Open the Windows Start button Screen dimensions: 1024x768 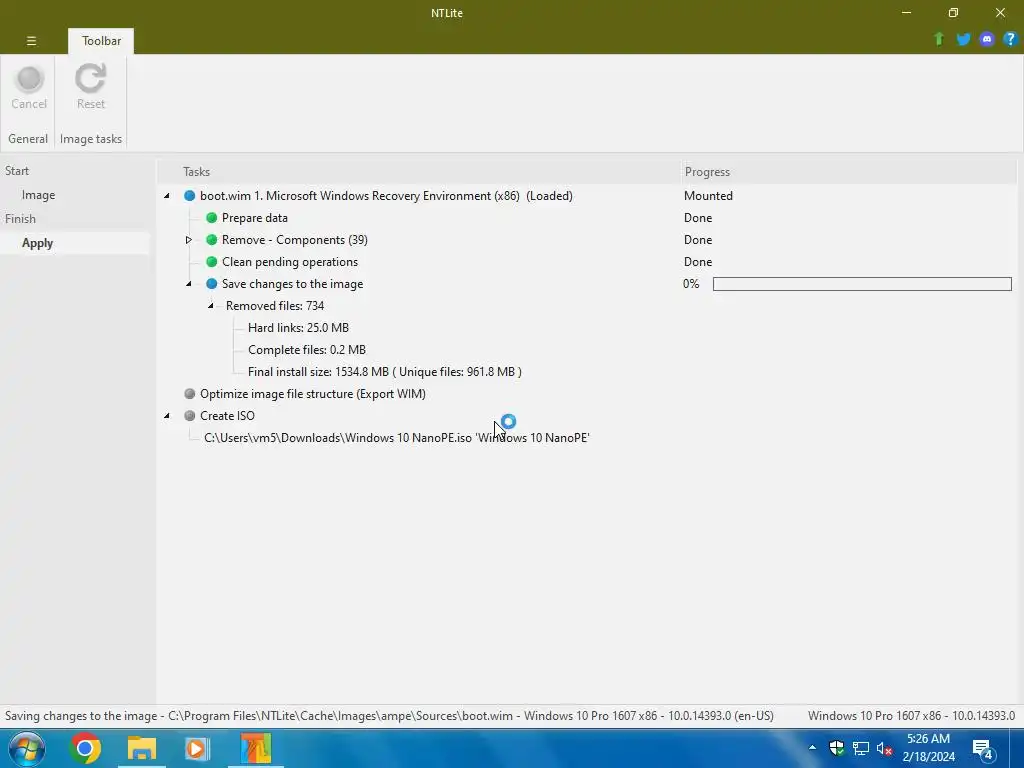(x=27, y=748)
